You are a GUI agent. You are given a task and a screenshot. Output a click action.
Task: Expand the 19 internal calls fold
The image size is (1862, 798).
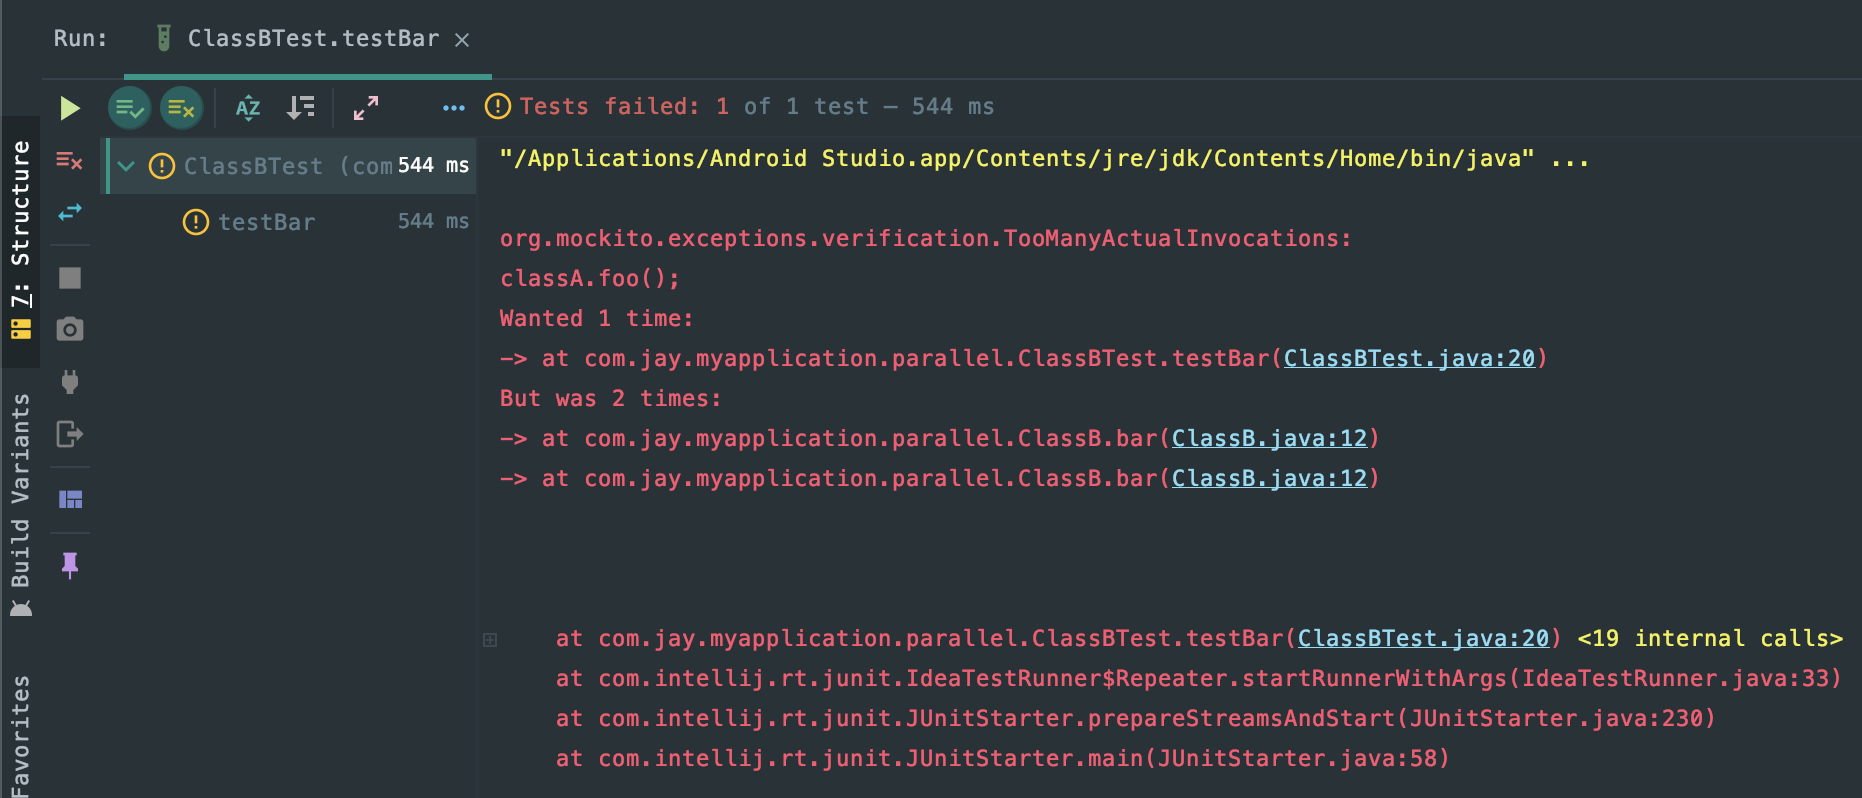pos(1709,638)
